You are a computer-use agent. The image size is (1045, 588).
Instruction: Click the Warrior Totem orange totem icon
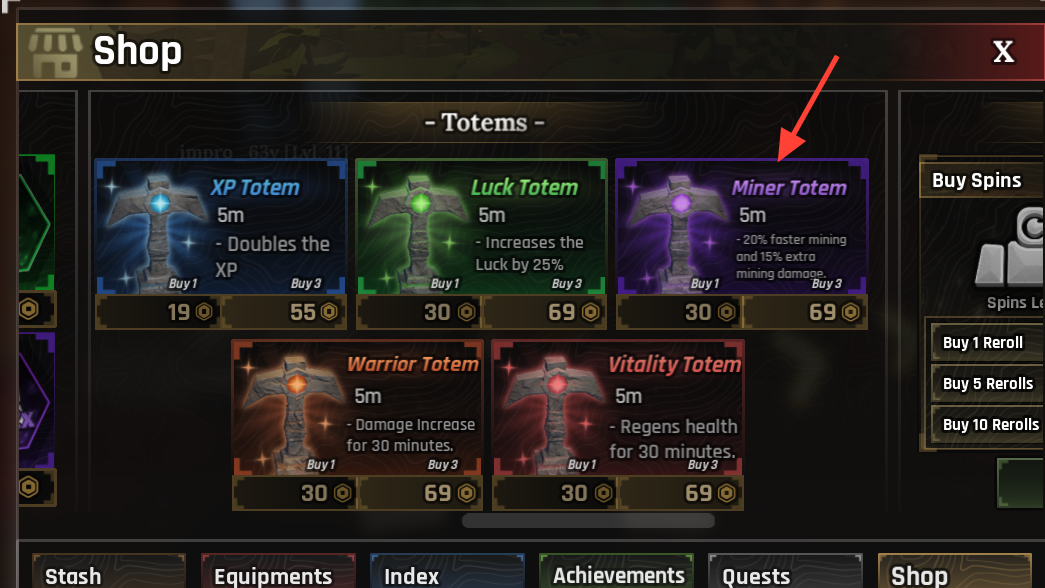[295, 410]
